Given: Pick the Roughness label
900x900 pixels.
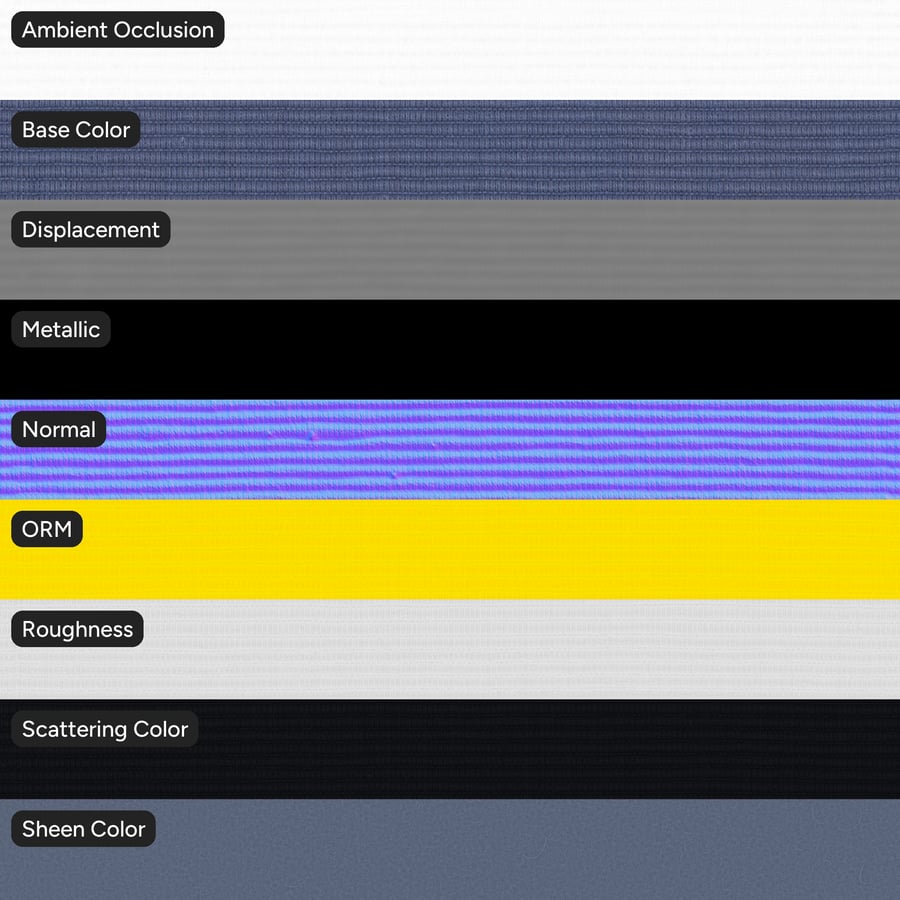Looking at the screenshot, I should click(x=77, y=629).
